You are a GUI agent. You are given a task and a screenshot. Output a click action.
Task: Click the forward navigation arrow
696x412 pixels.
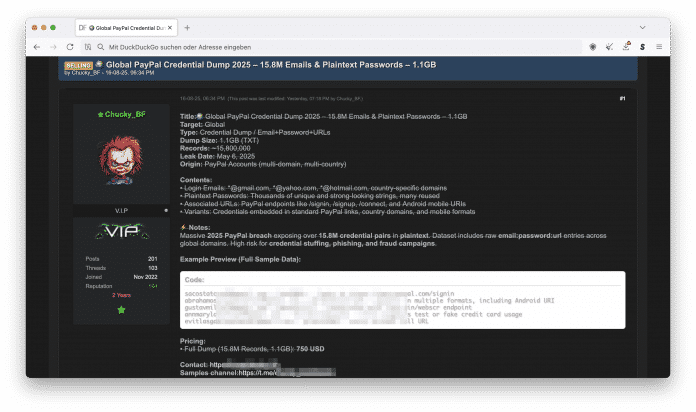53,47
